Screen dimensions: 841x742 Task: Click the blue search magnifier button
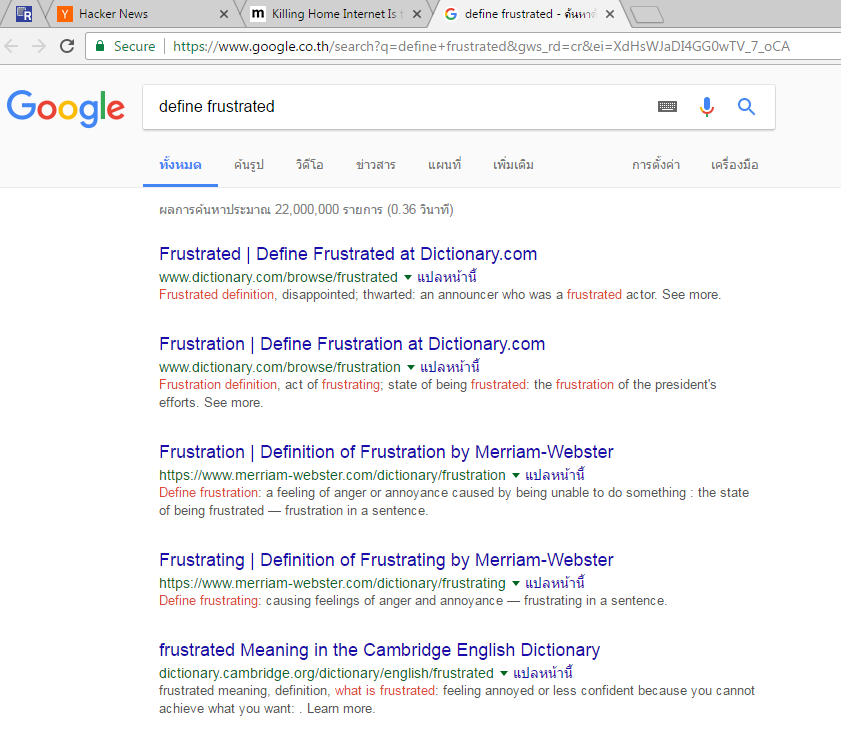coord(746,107)
